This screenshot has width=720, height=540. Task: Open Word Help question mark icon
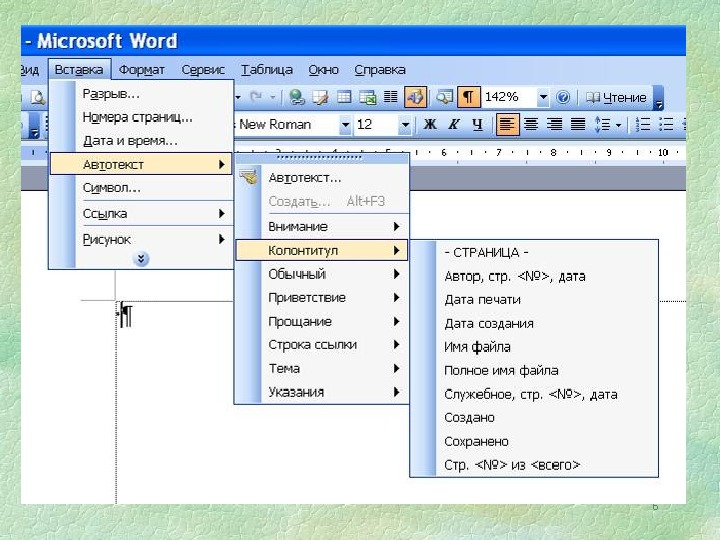[x=563, y=97]
